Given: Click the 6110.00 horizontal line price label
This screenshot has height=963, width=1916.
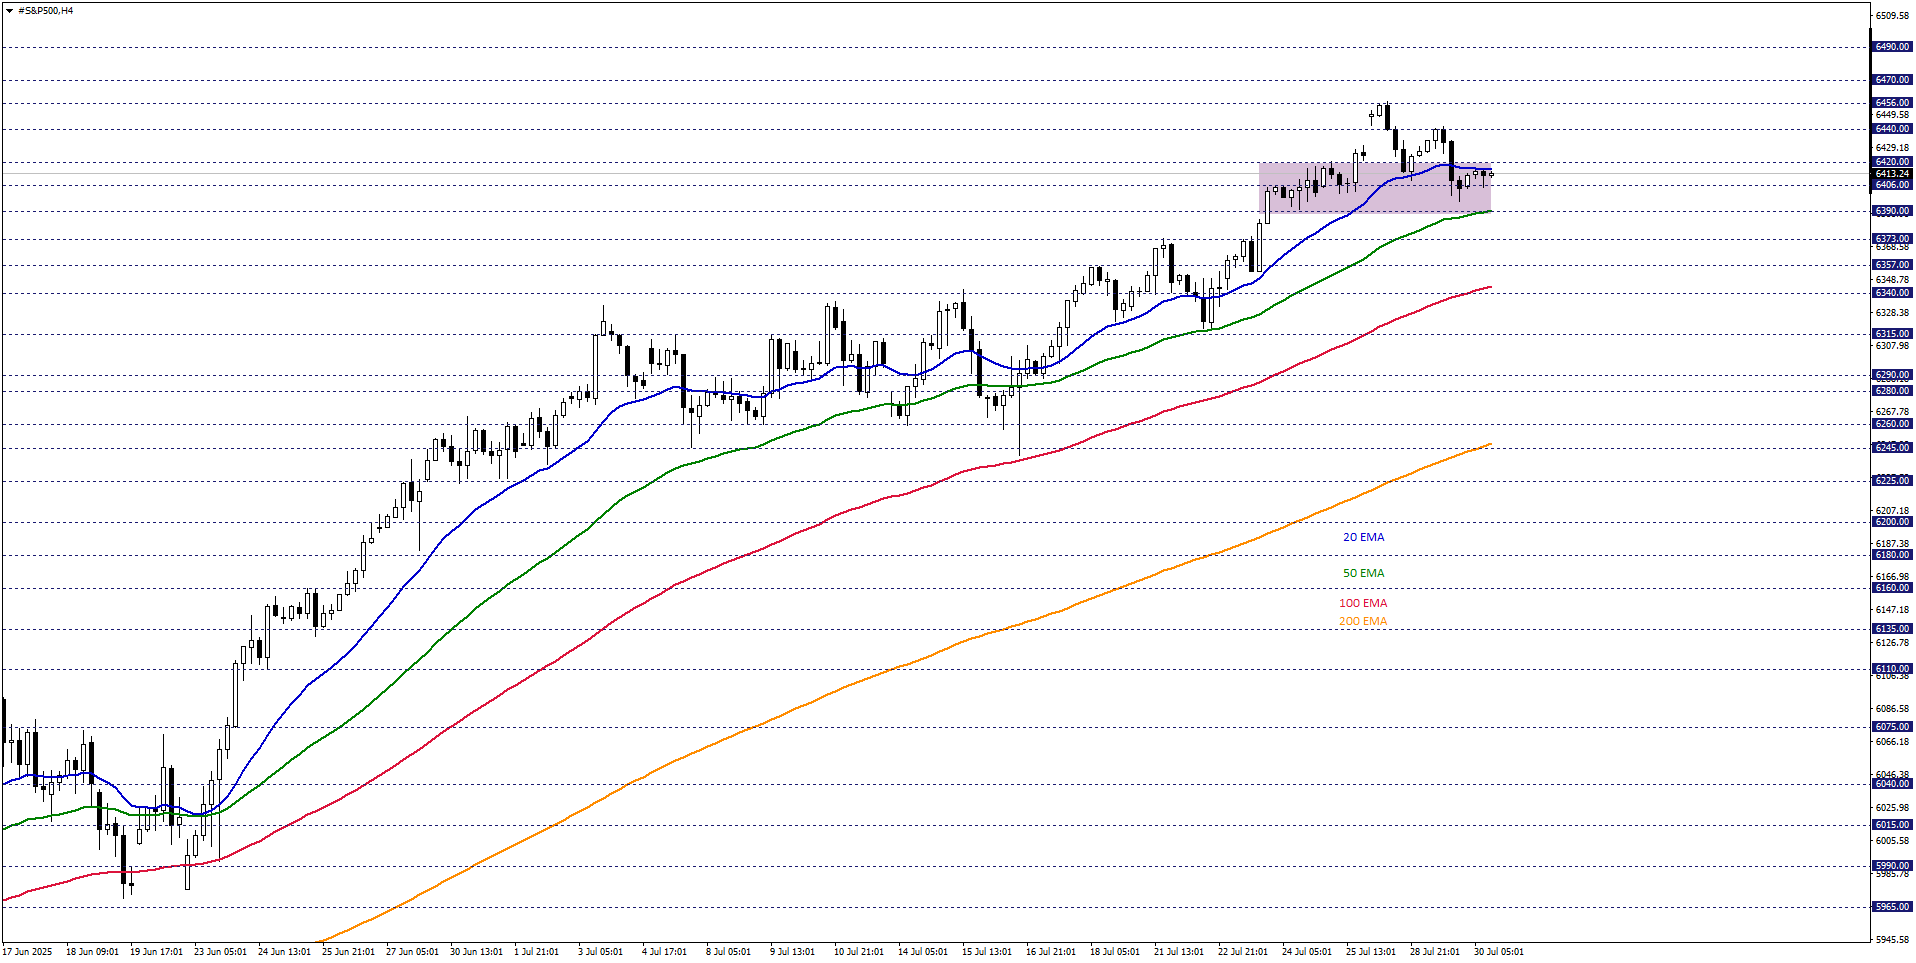Looking at the screenshot, I should (1892, 669).
